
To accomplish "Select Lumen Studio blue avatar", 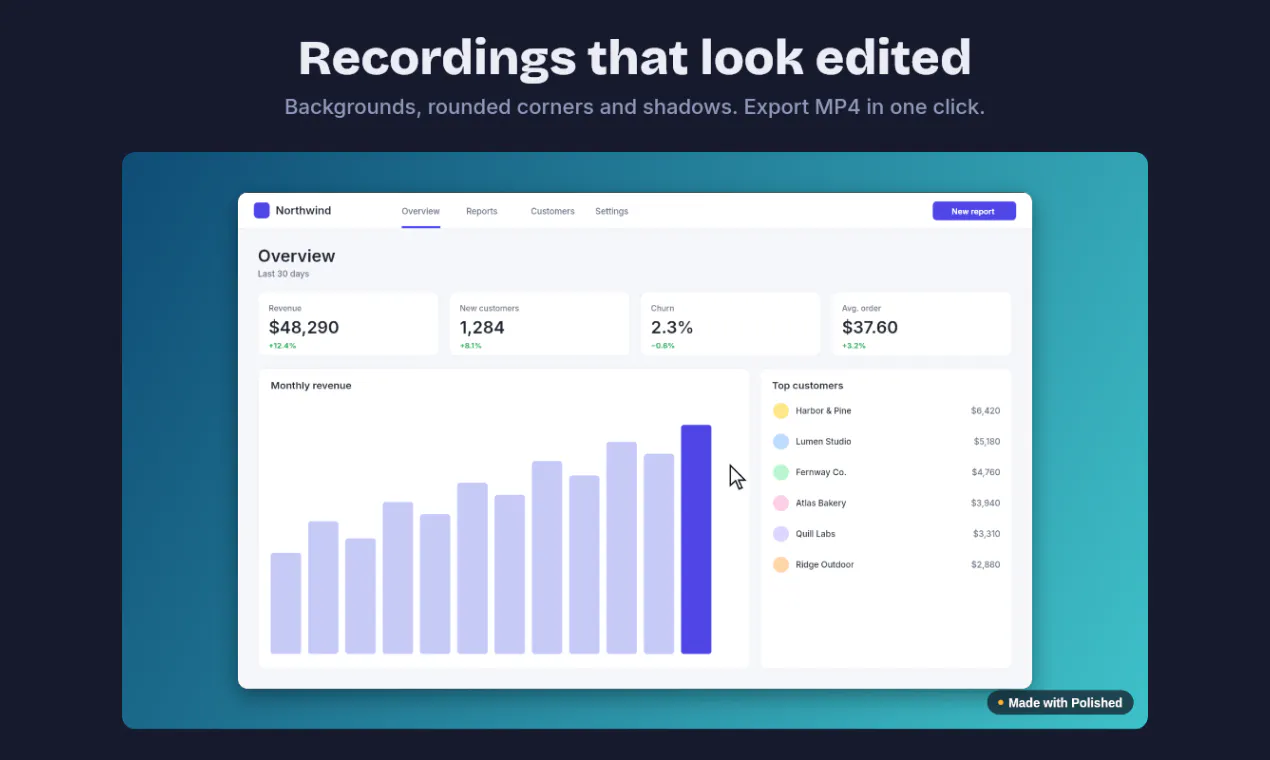I will tap(781, 441).
